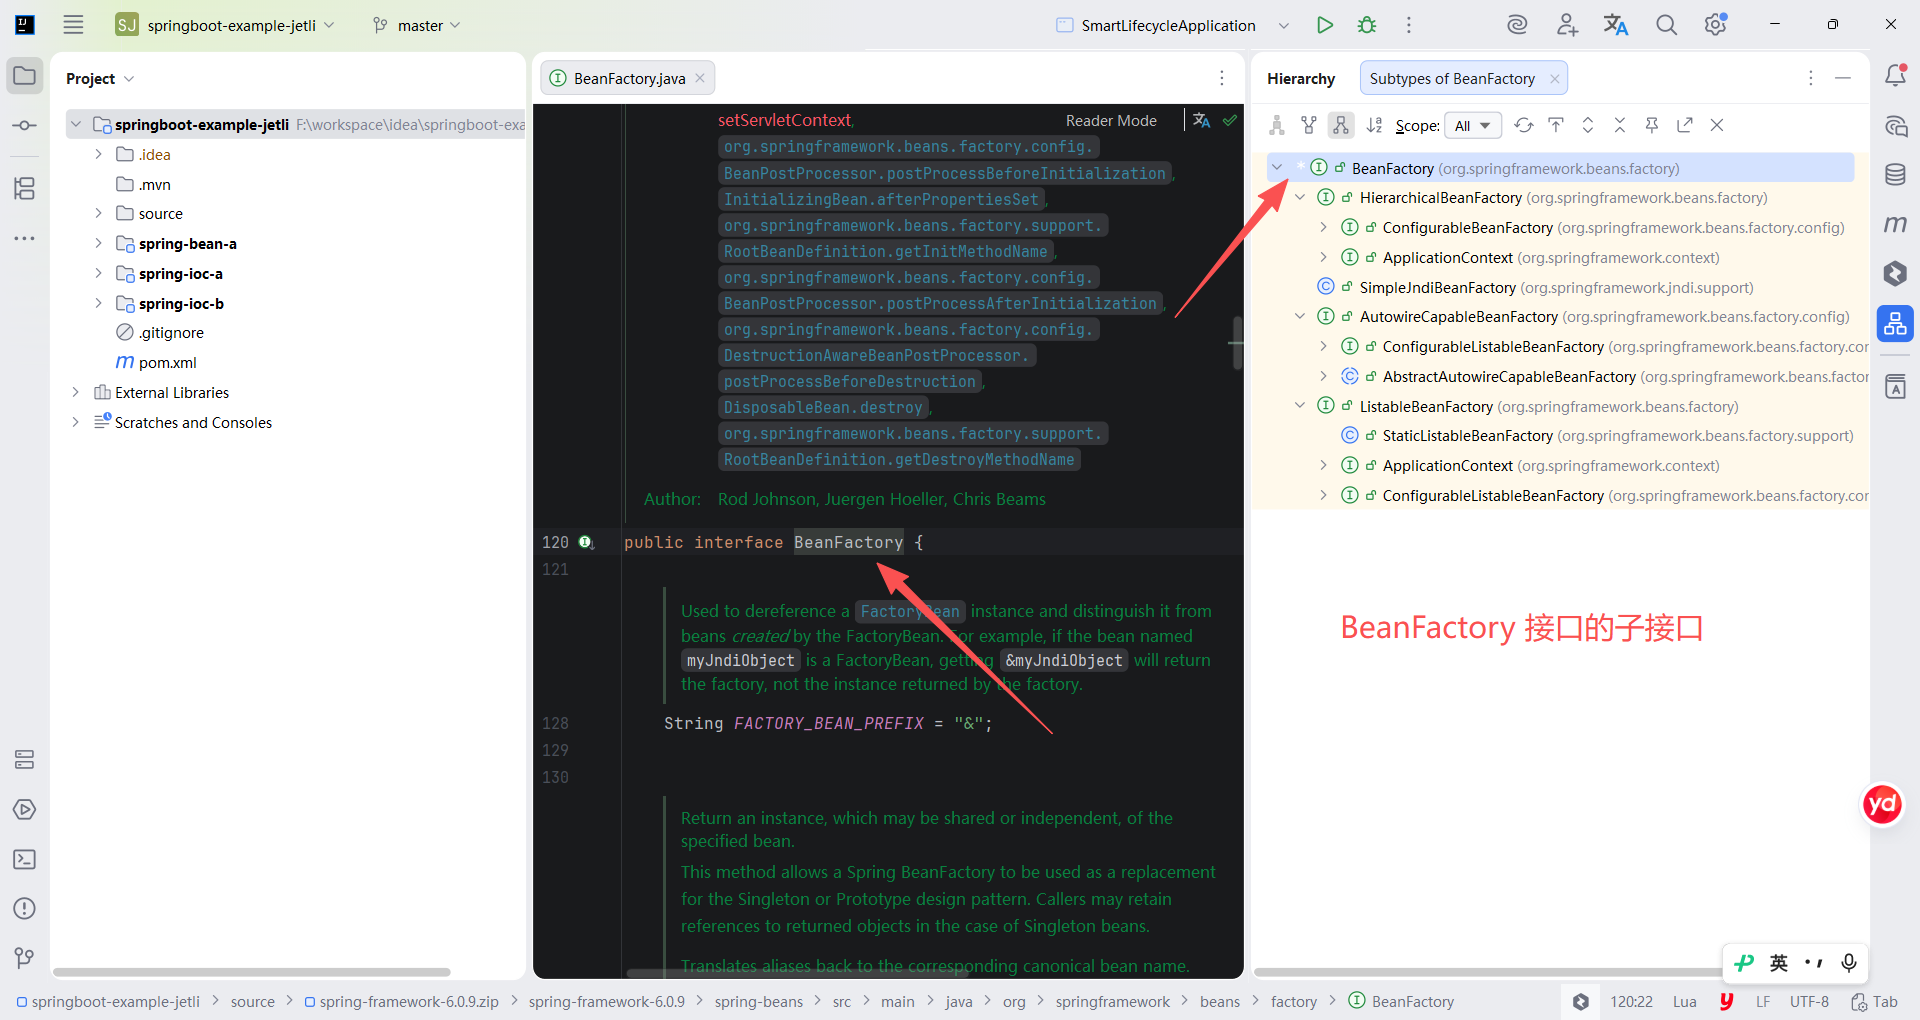Toggle subtypes hierarchy view button
1920x1020 pixels.
coord(1341,125)
